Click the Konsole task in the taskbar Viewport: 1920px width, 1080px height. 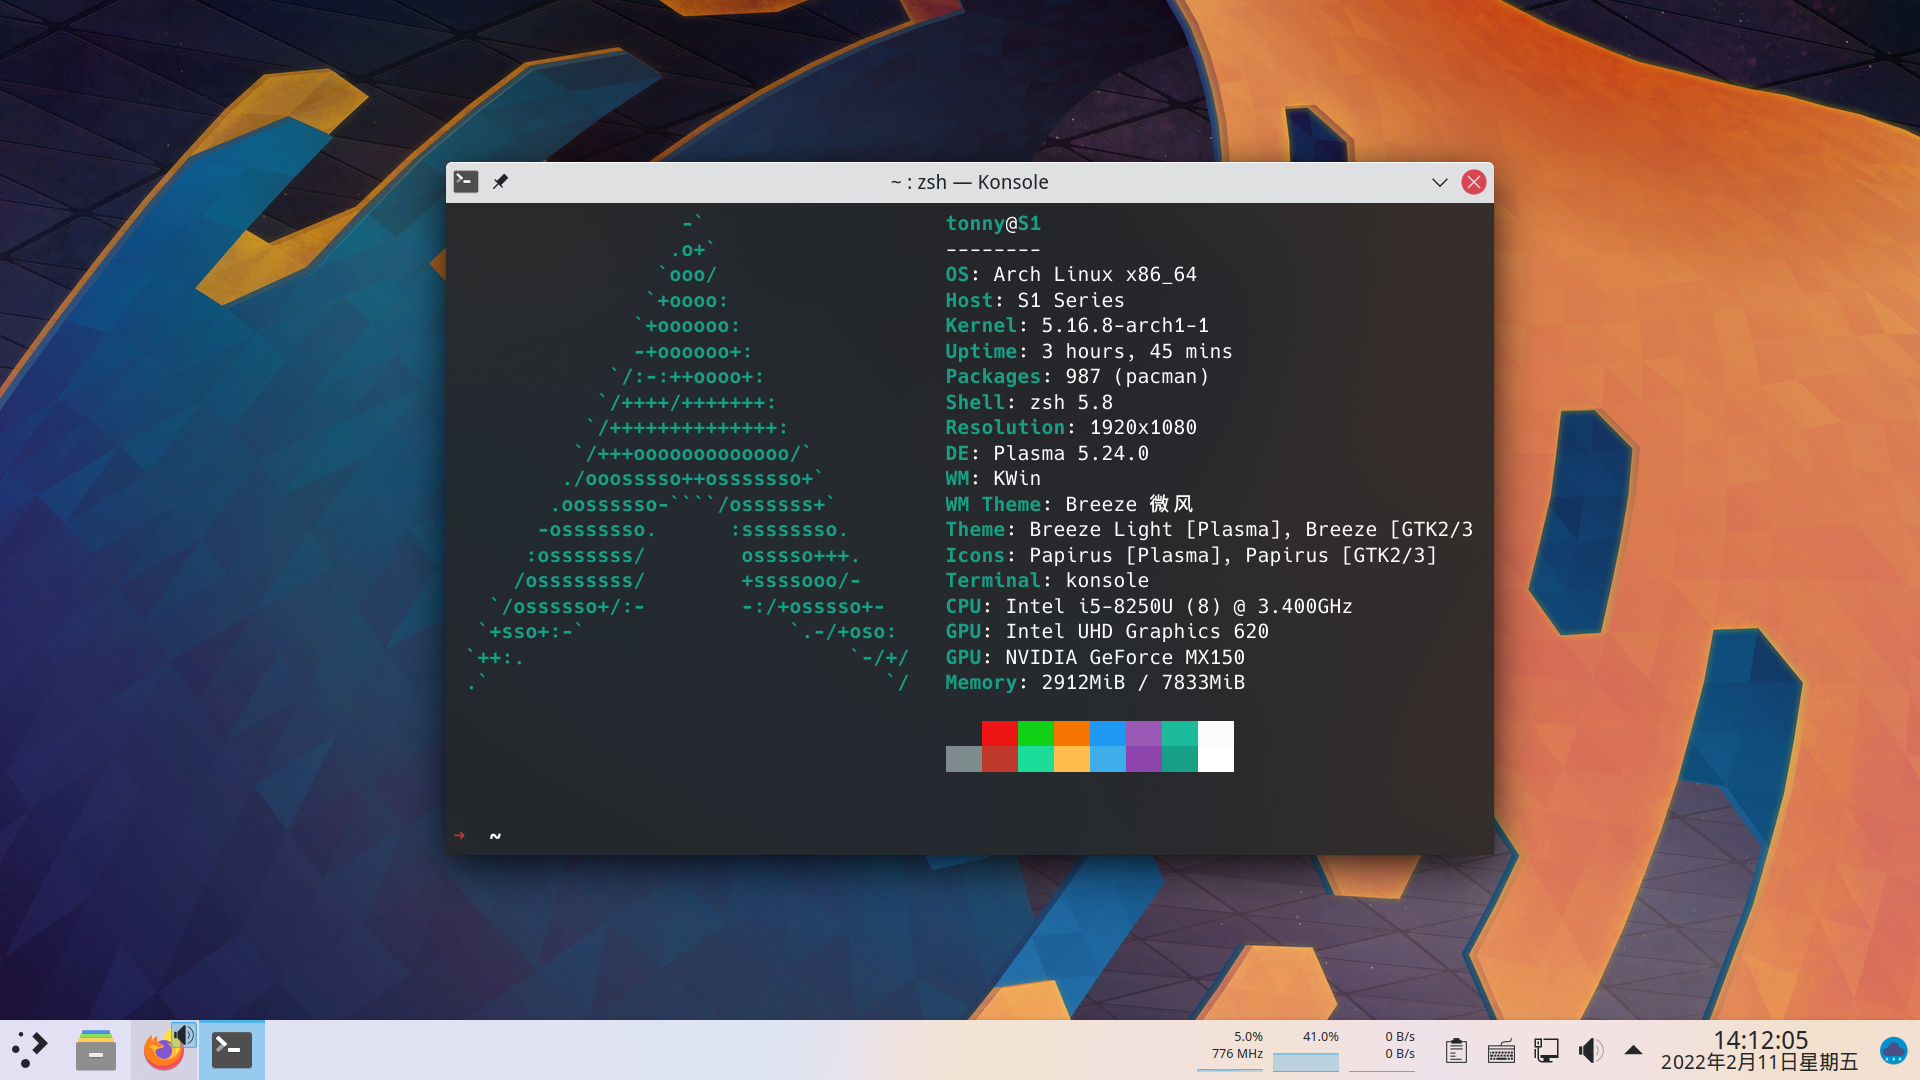coord(231,1050)
